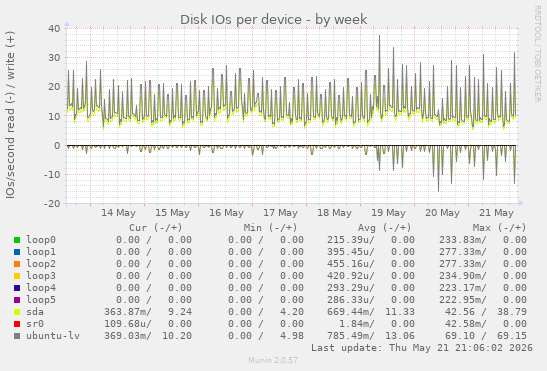
Task: Click the 20 May axis label
Action: [x=442, y=213]
